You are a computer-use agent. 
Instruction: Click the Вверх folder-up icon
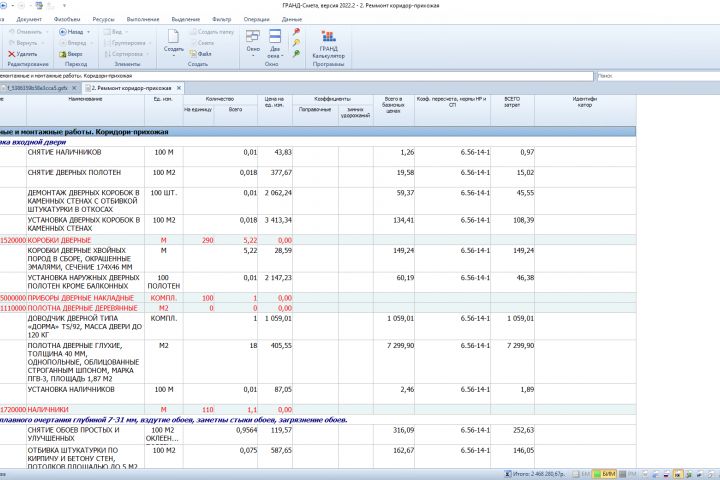[63, 54]
